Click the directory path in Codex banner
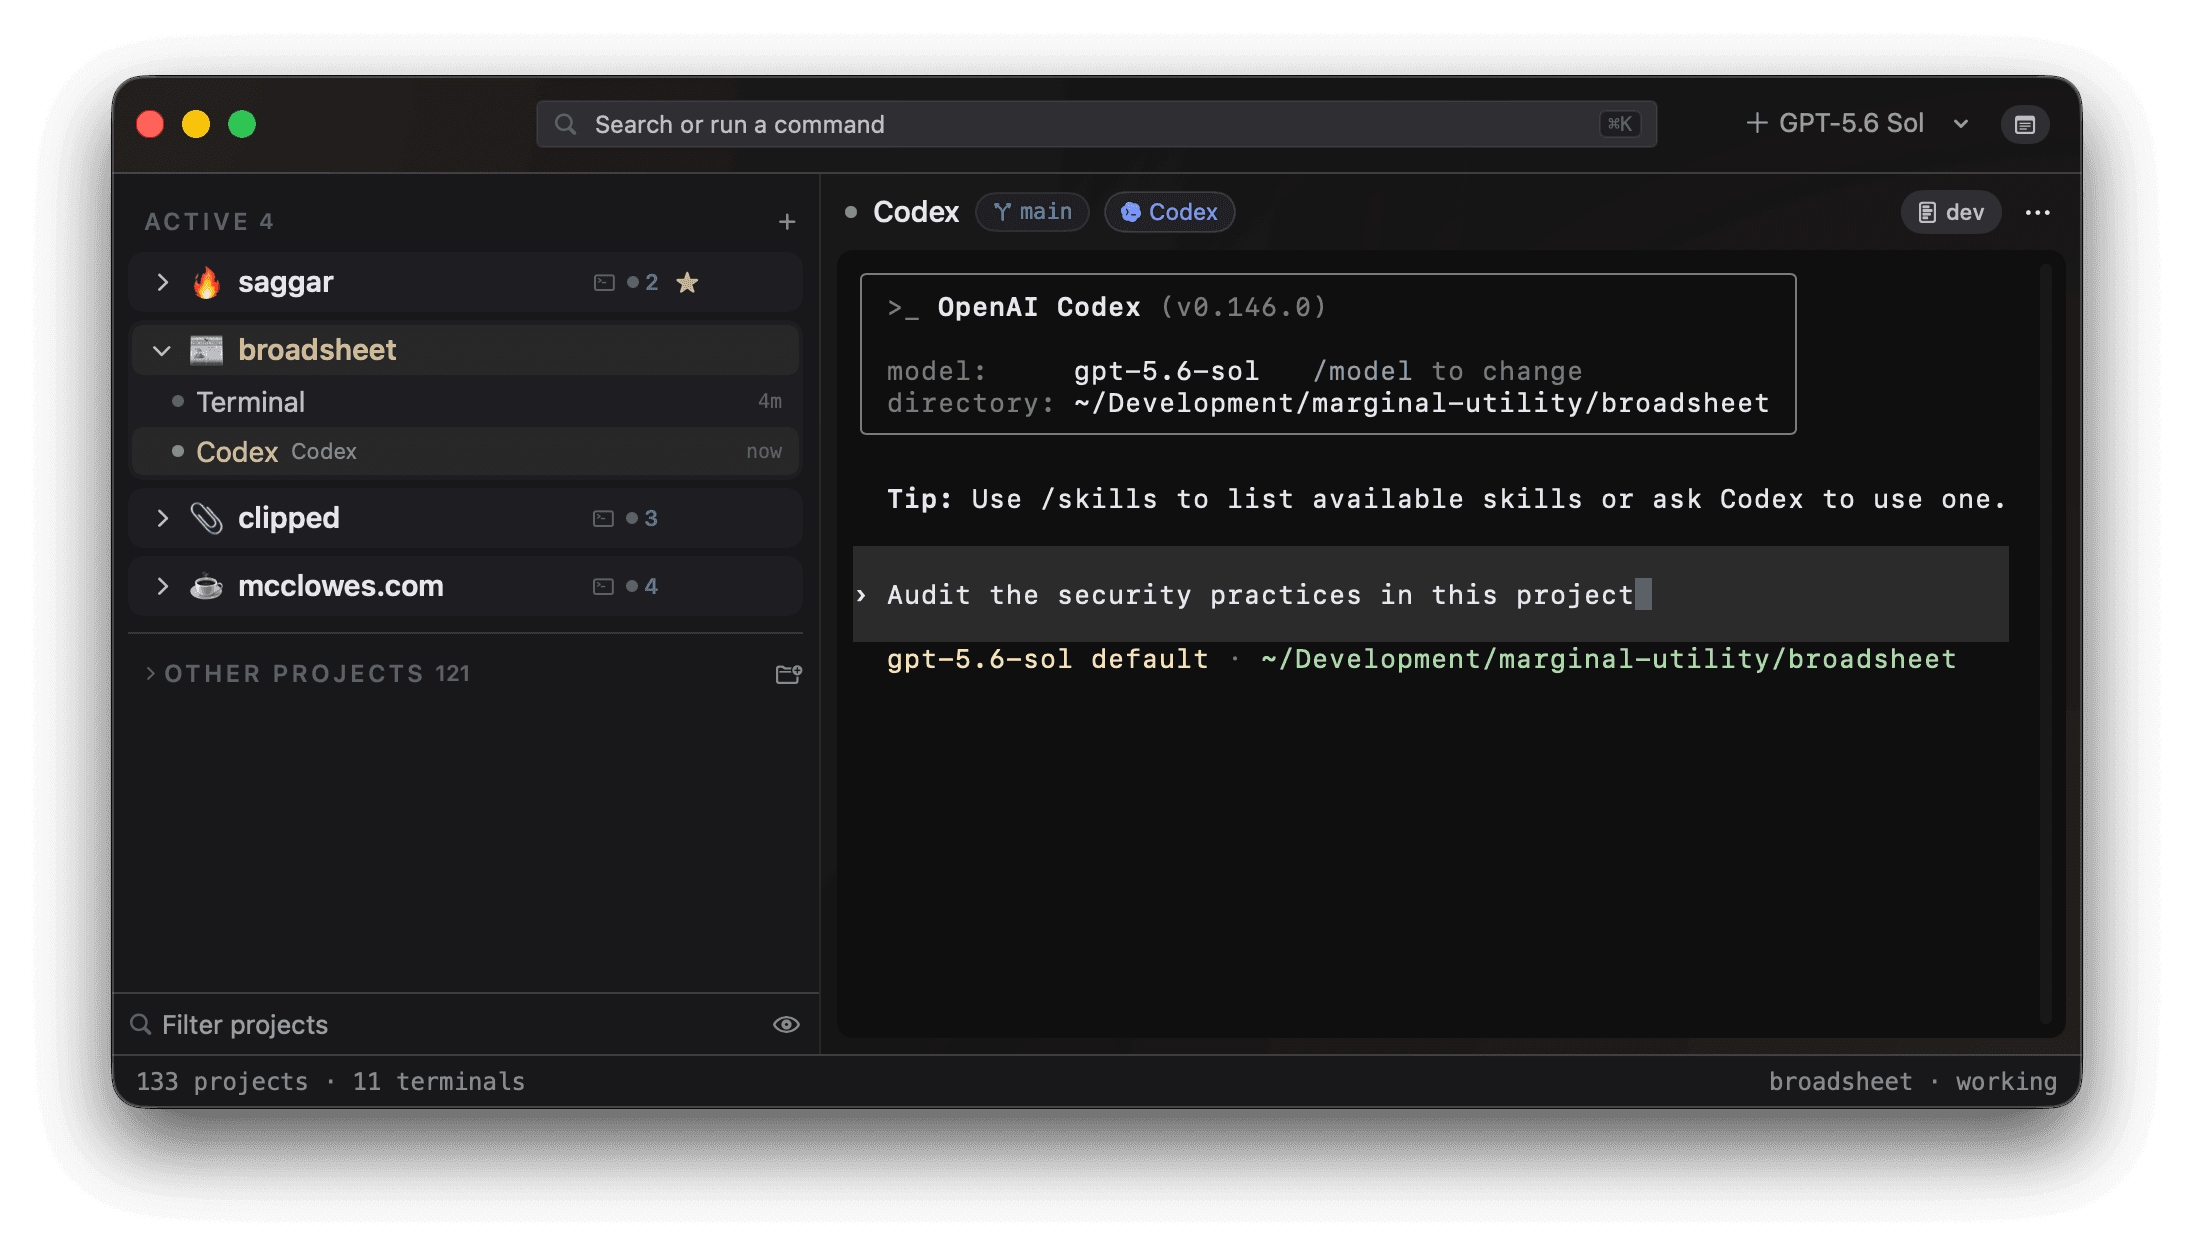 tap(1421, 403)
